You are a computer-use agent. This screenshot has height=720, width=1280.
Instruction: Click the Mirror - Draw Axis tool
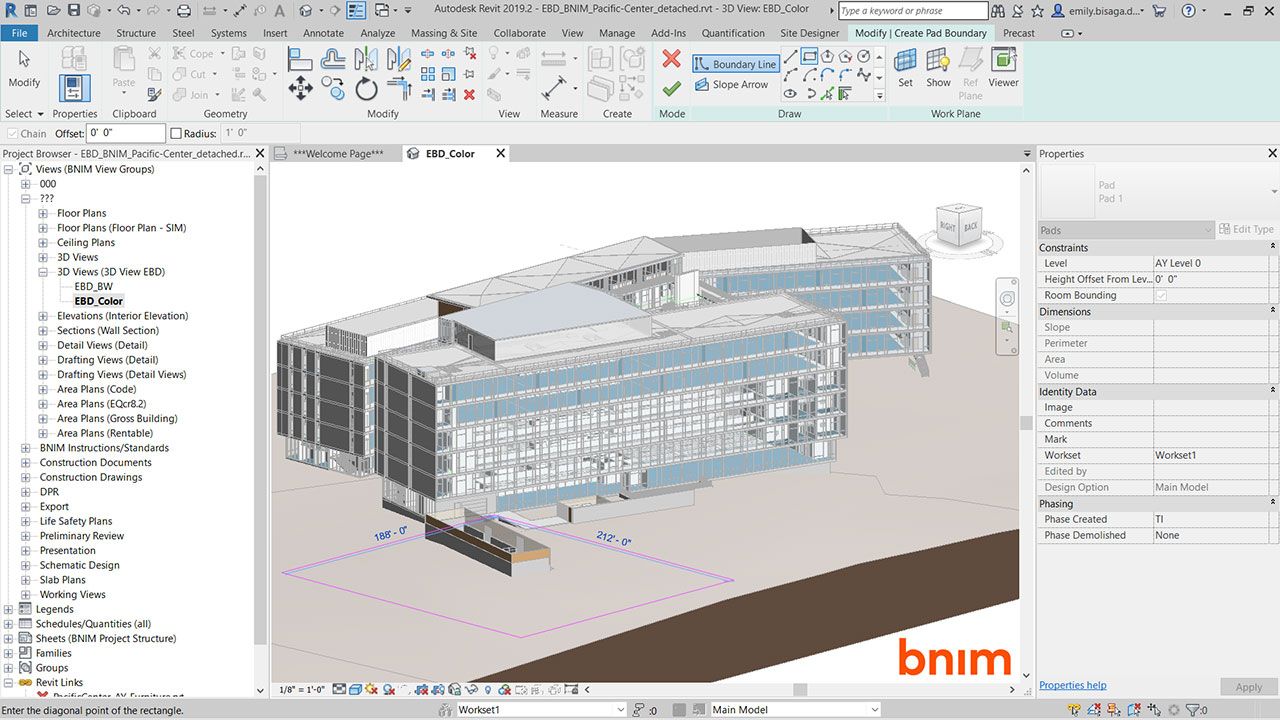click(x=399, y=59)
